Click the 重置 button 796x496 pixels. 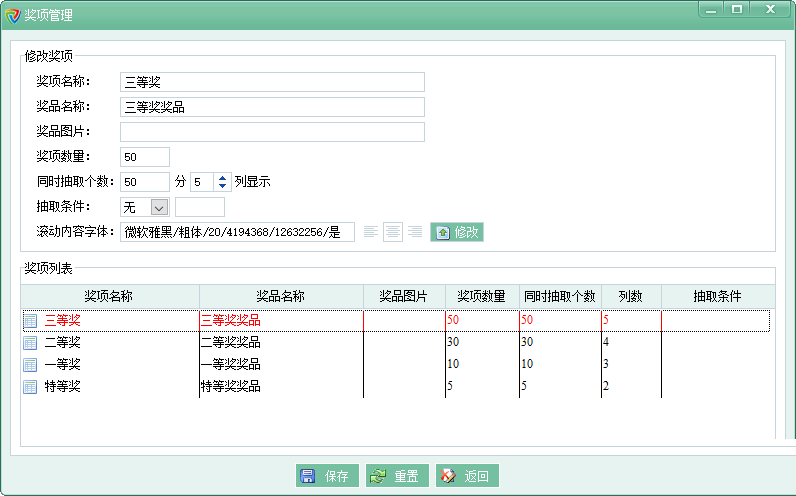pos(395,476)
